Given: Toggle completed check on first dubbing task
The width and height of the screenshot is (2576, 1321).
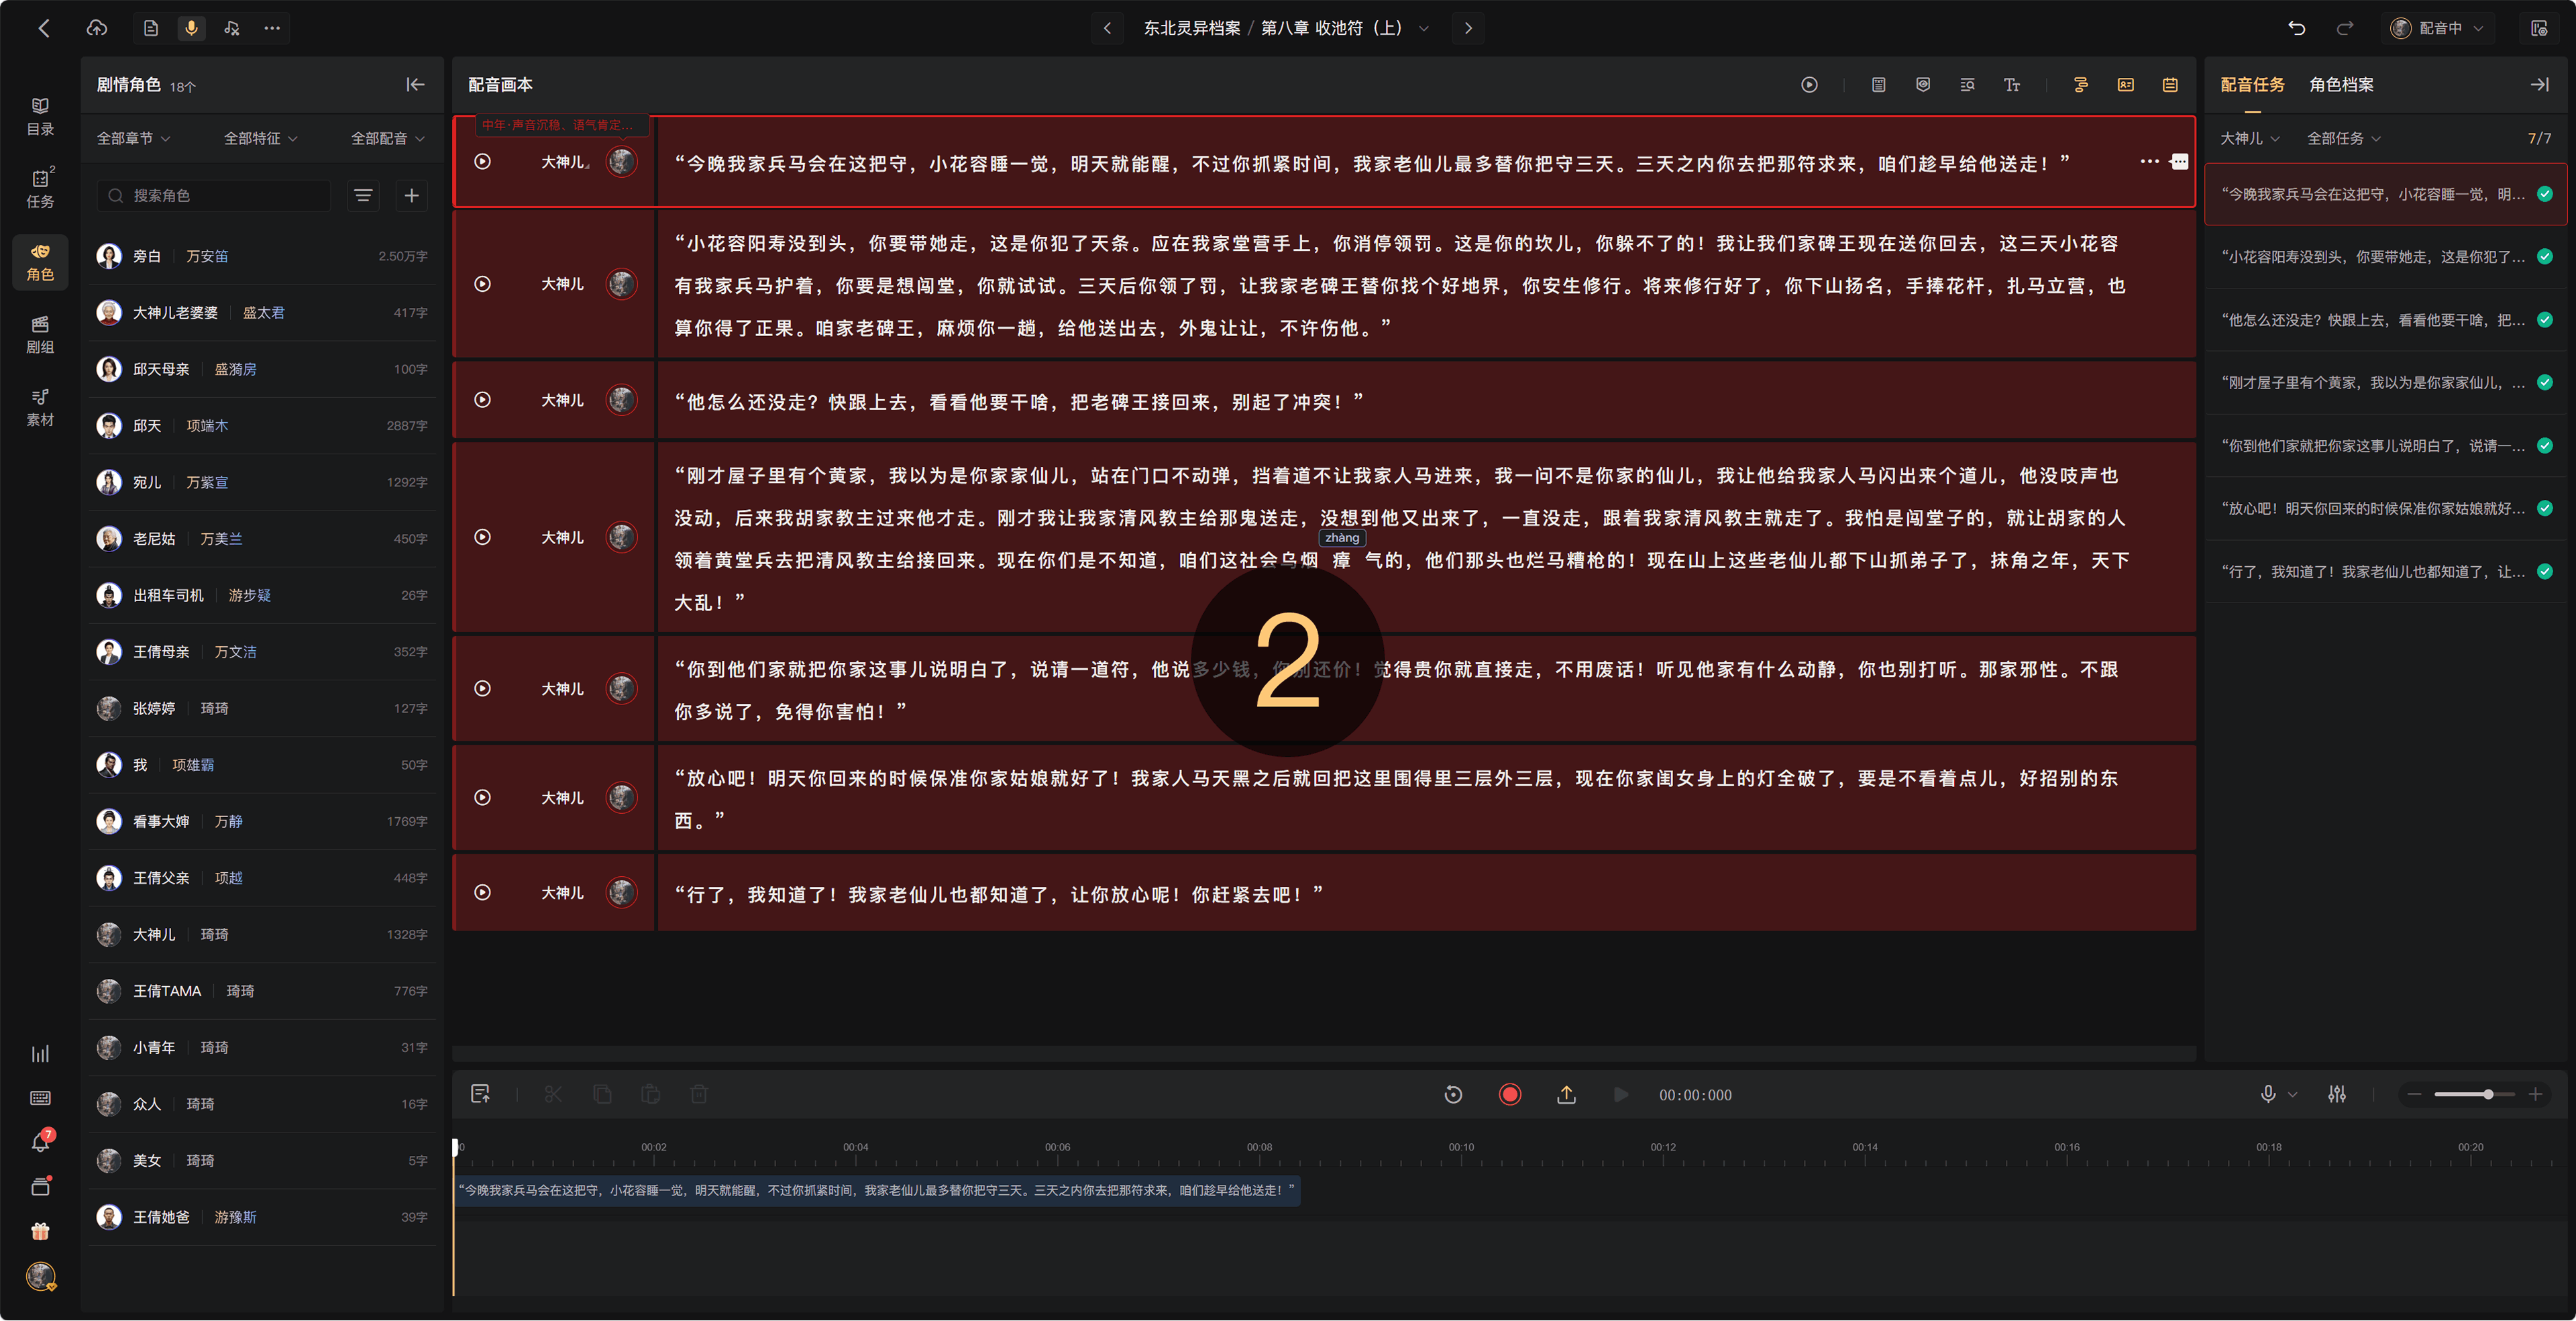Looking at the screenshot, I should [x=2545, y=194].
